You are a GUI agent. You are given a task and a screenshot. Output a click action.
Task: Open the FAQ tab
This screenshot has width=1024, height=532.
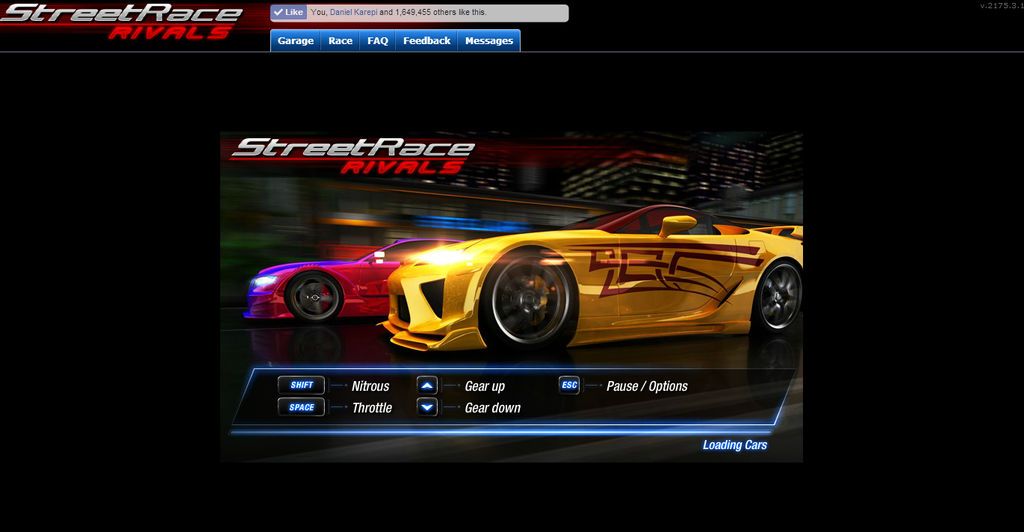pyautogui.click(x=377, y=40)
